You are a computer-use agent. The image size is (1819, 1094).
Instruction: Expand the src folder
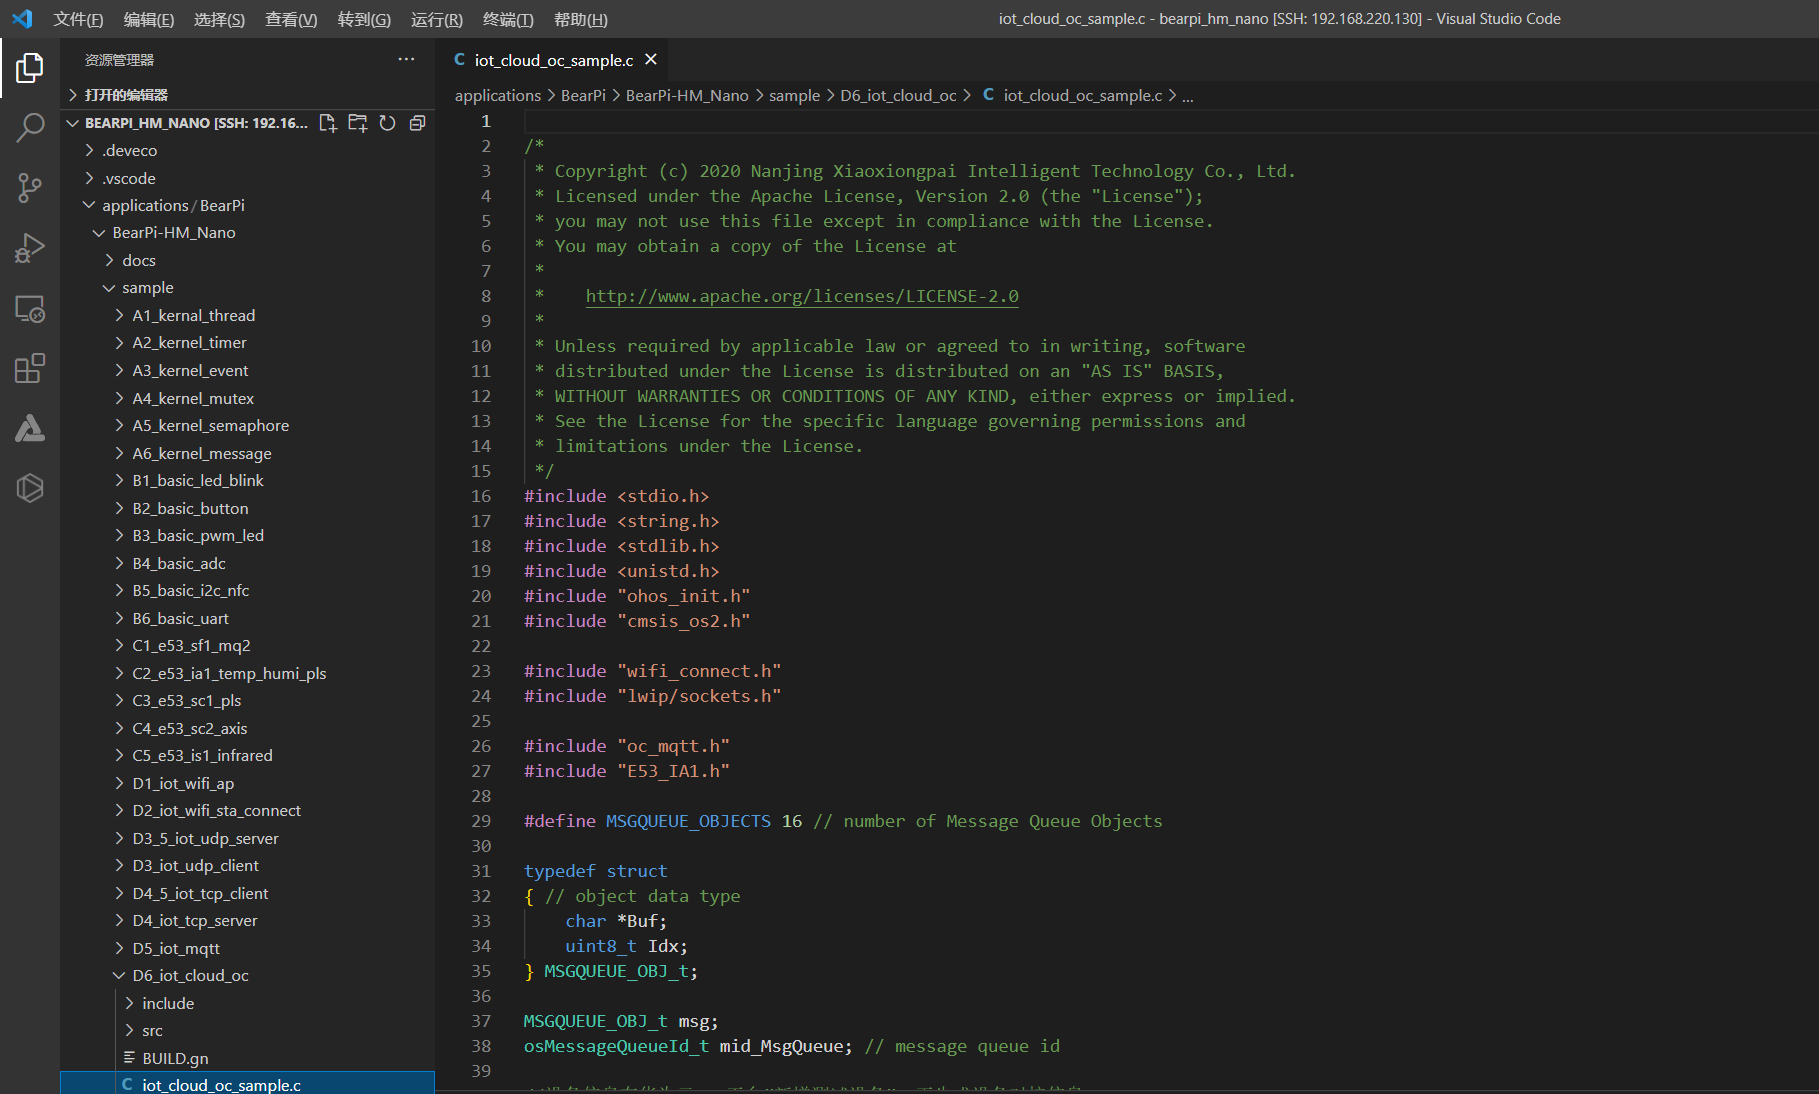pyautogui.click(x=247, y=1030)
